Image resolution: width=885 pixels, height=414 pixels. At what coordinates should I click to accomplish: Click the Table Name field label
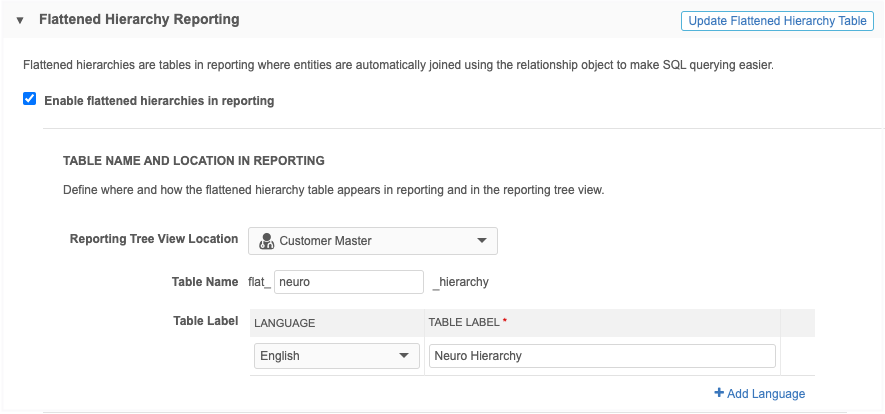pyautogui.click(x=205, y=282)
